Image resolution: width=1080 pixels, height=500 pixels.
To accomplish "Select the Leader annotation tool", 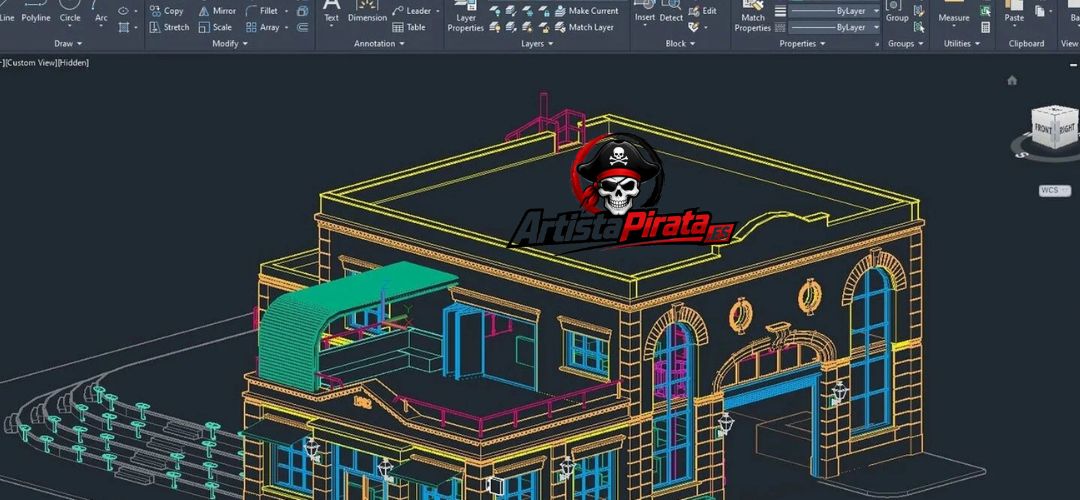I will (x=412, y=11).
